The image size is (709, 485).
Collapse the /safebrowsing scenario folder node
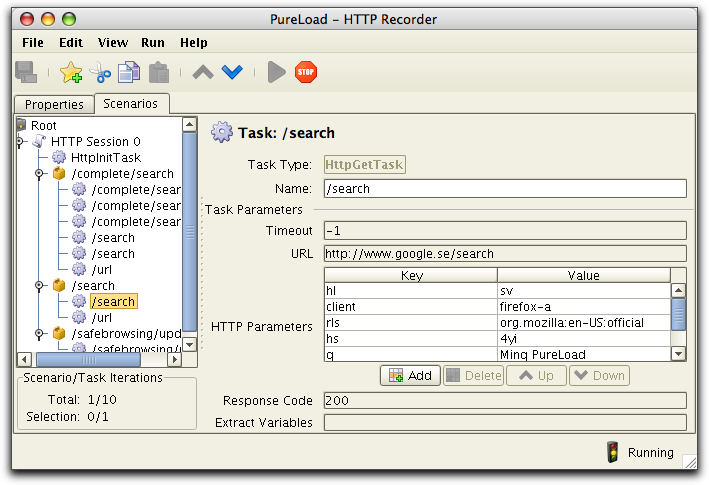pos(39,334)
